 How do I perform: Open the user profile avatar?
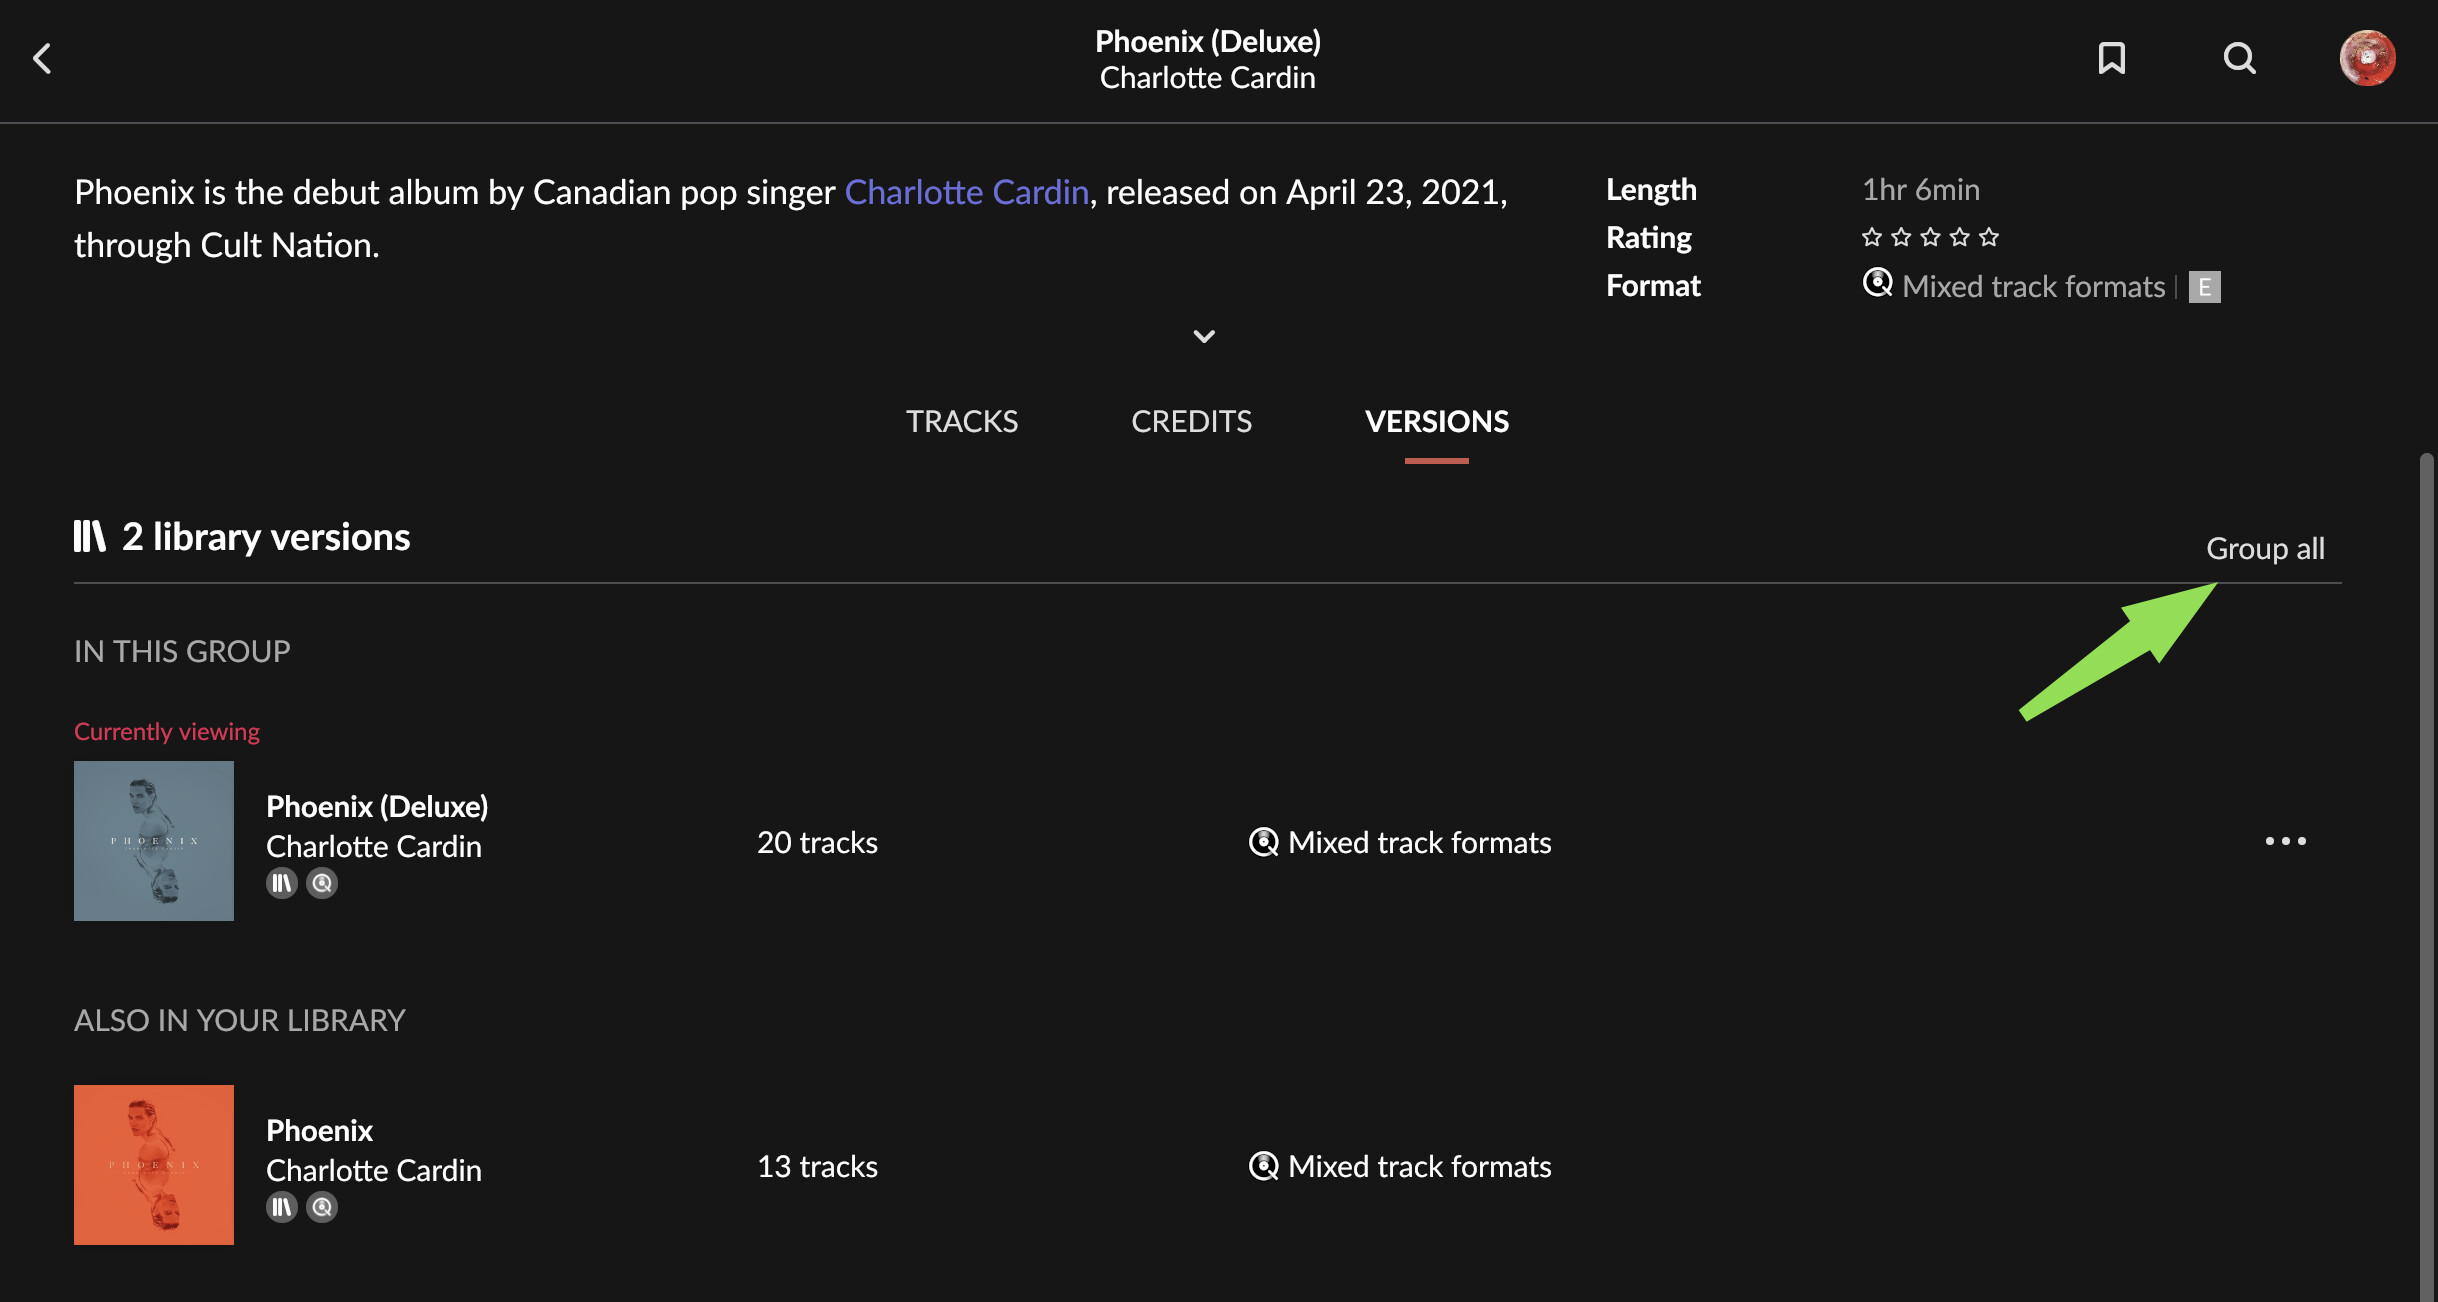[x=2367, y=58]
